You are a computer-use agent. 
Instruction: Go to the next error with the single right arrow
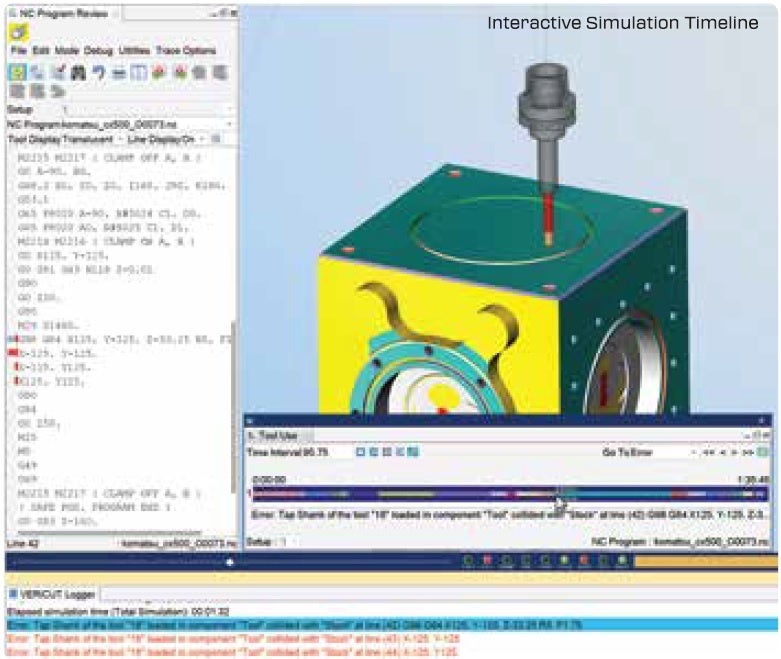point(735,452)
